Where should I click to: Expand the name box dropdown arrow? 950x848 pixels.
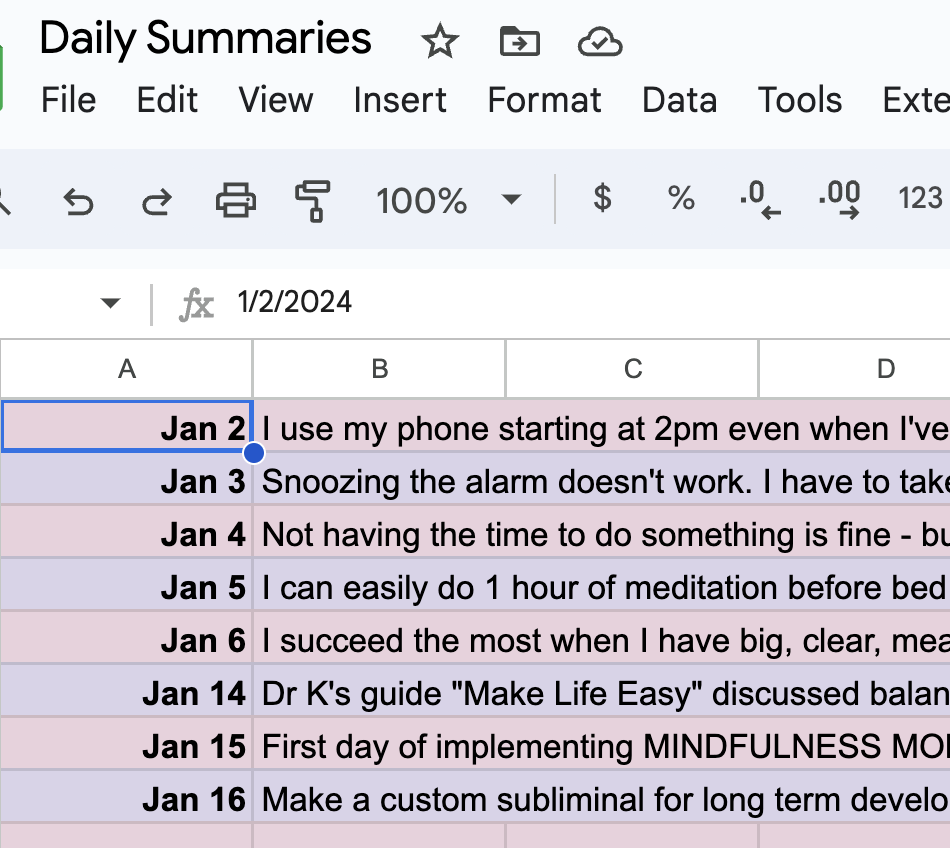click(111, 303)
